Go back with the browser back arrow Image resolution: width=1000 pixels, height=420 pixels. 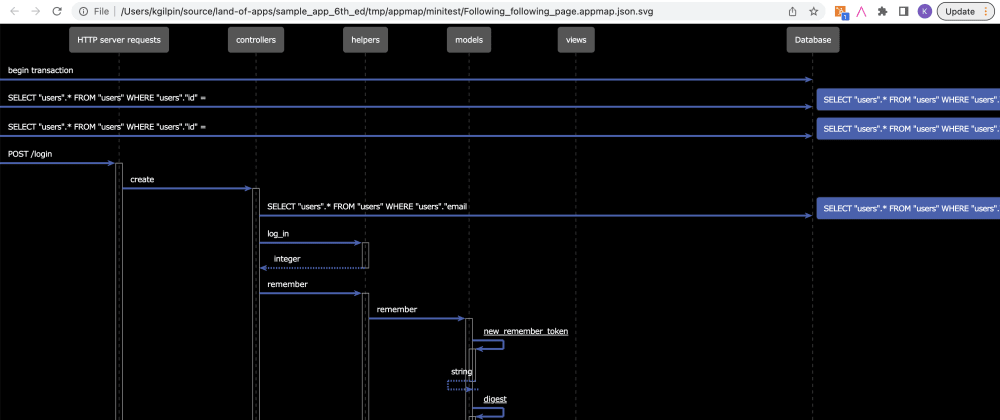[x=16, y=11]
